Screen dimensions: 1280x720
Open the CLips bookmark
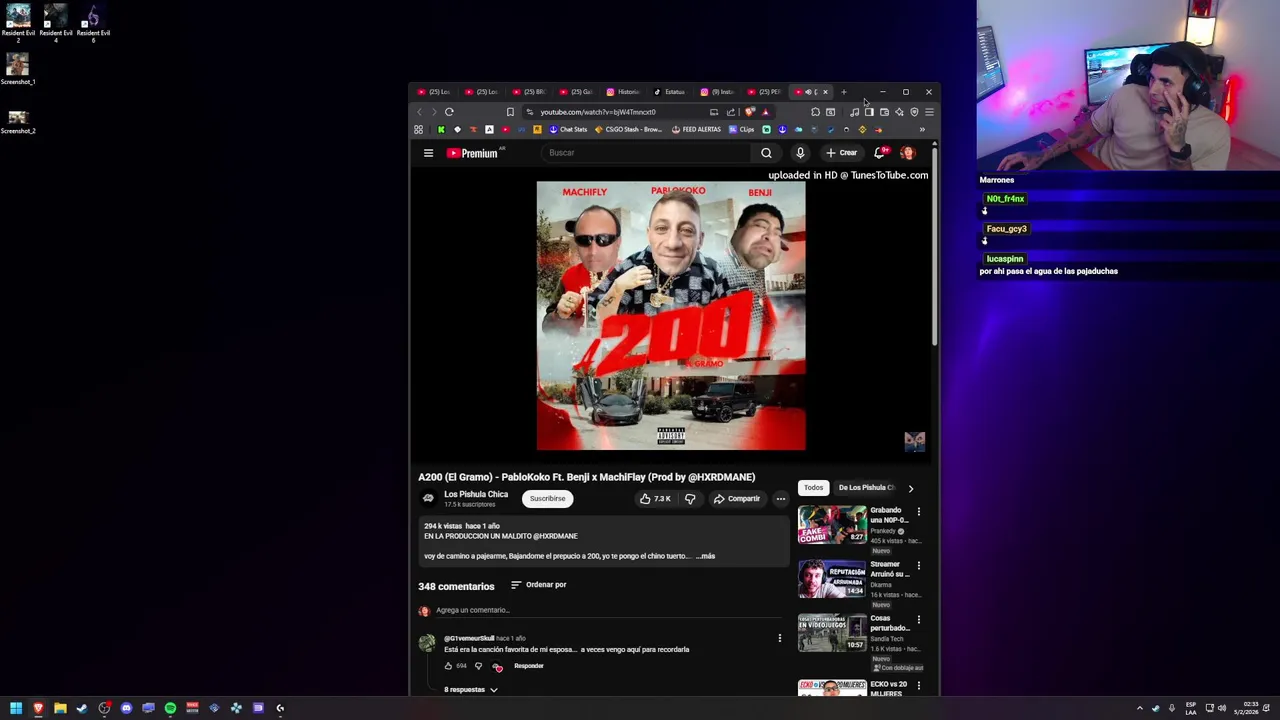pos(741,129)
